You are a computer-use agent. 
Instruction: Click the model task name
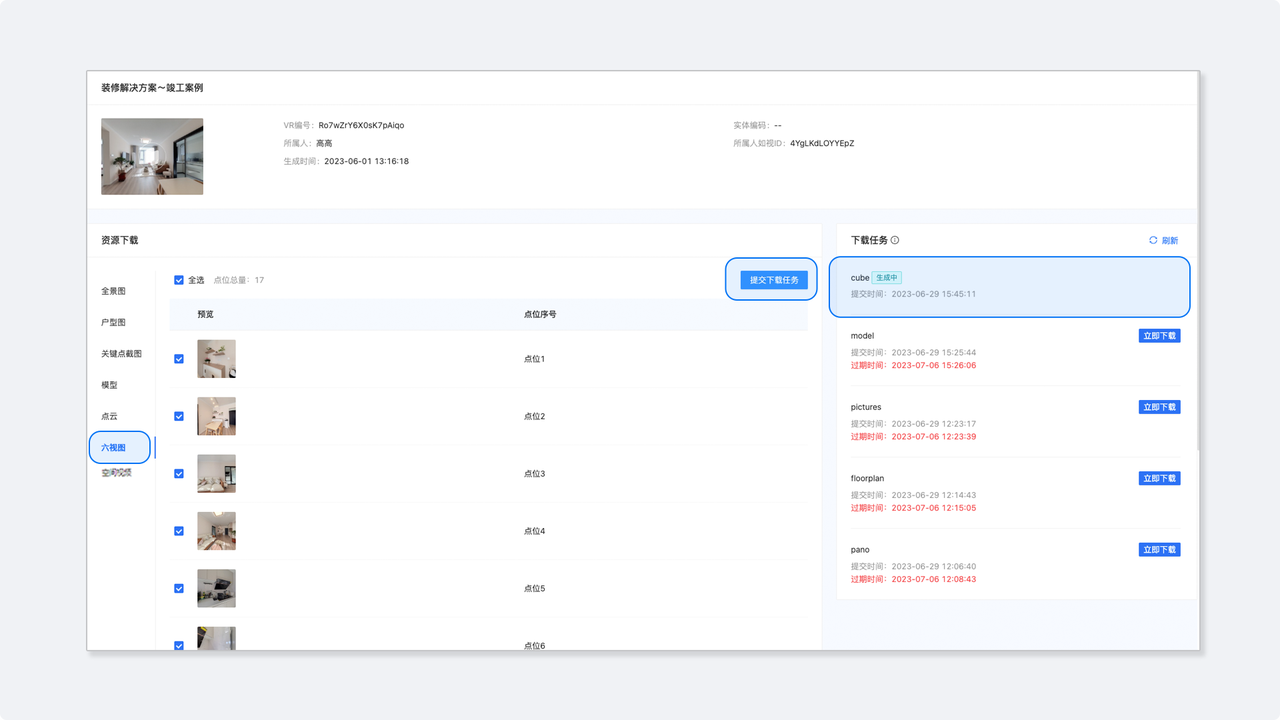pyautogui.click(x=862, y=336)
